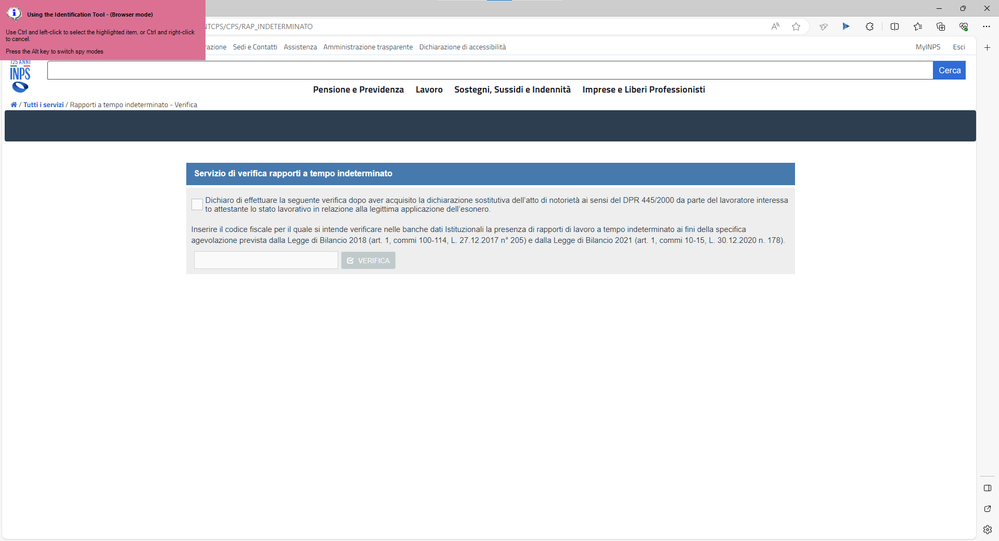The height and width of the screenshot is (541, 999).
Task: Open the MyINPS link
Action: pos(928,47)
